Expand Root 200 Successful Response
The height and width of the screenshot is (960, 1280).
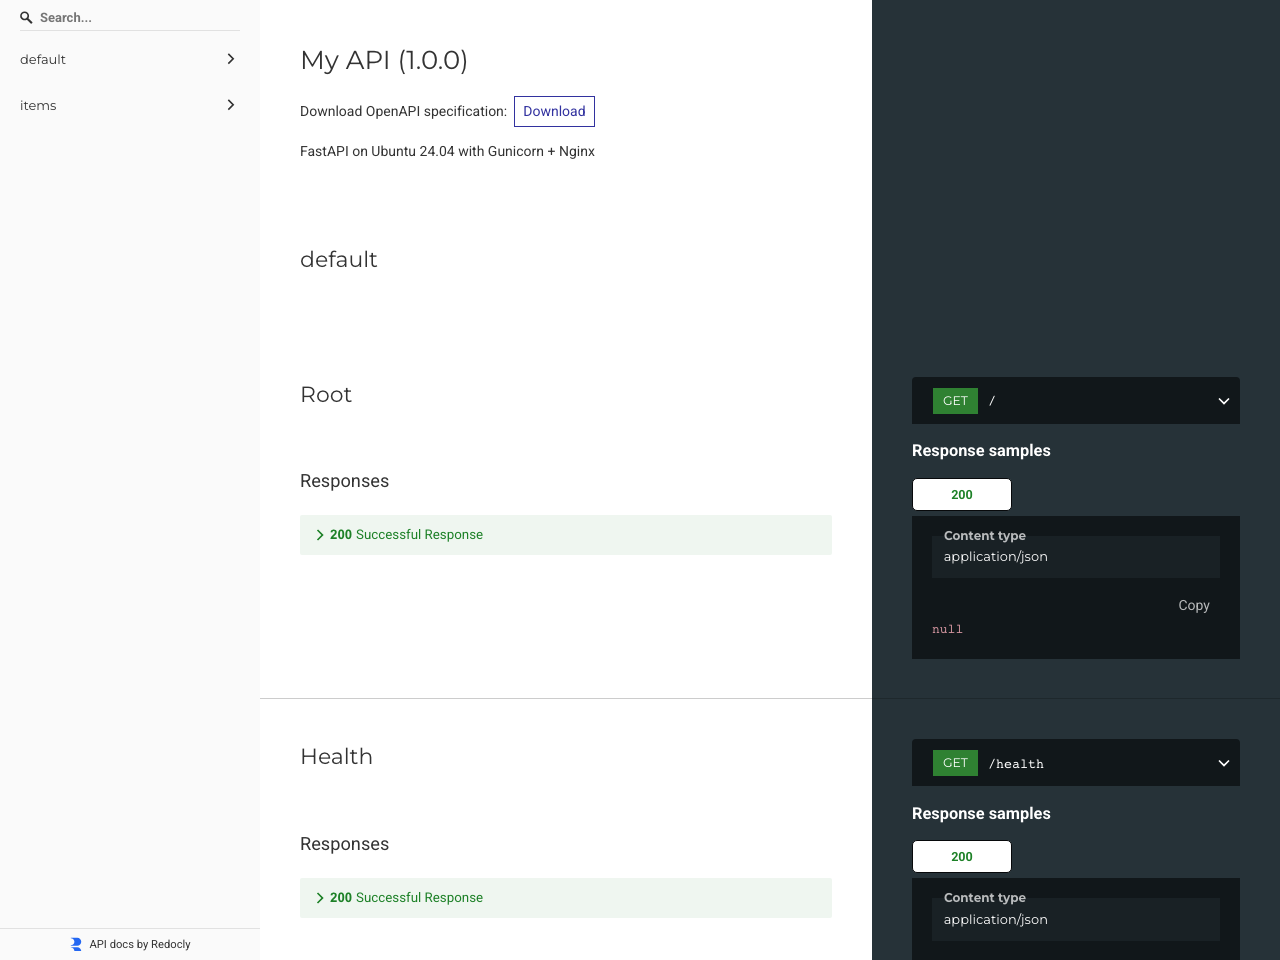[566, 535]
